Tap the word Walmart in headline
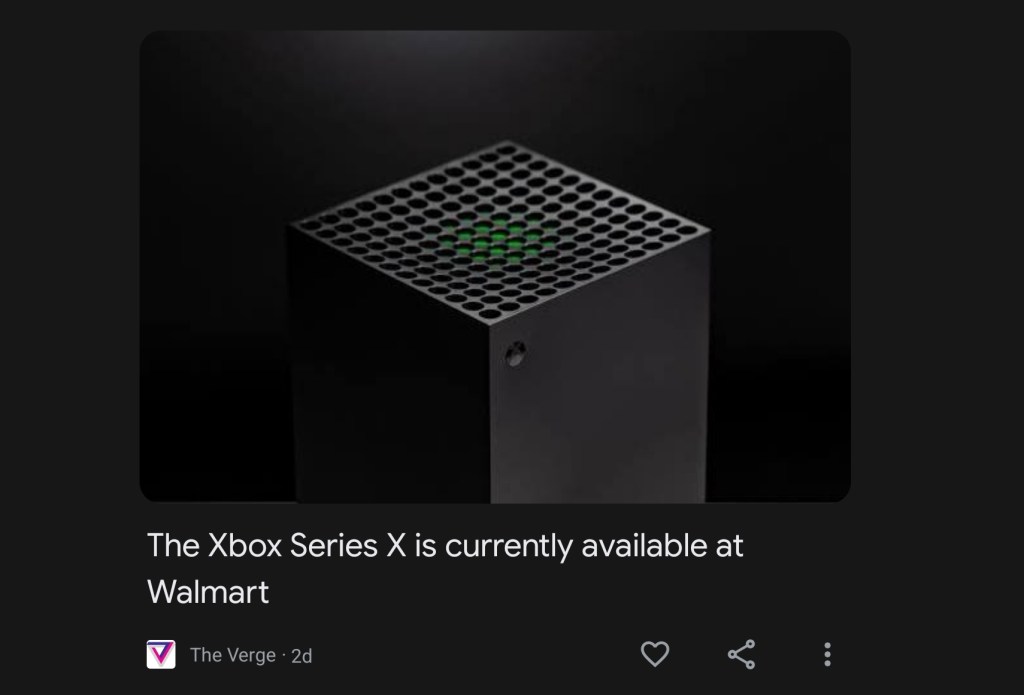 [x=208, y=592]
